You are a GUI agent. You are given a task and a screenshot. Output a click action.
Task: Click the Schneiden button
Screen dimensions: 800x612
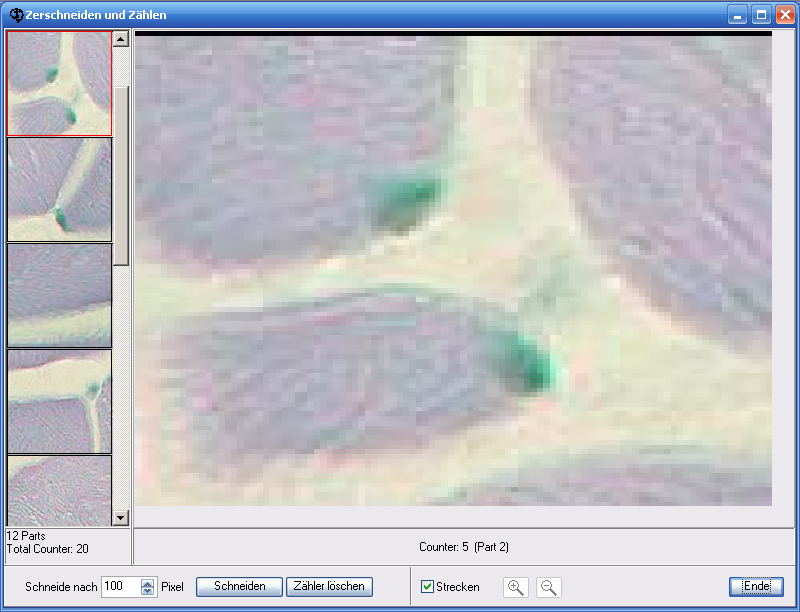[239, 586]
